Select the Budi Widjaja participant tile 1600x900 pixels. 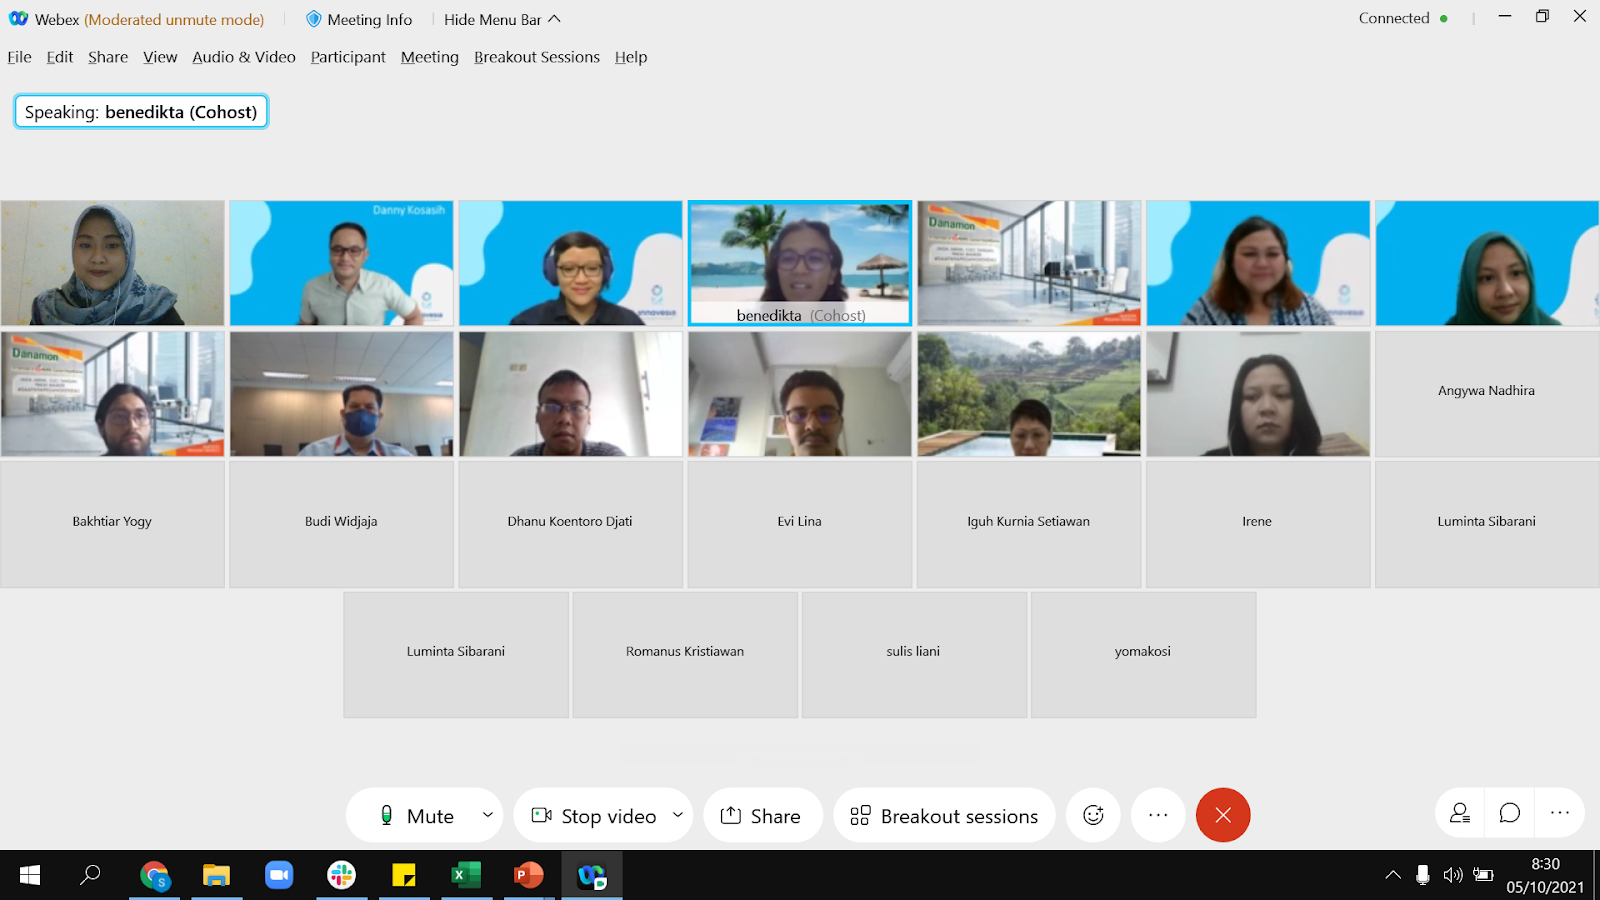(341, 524)
